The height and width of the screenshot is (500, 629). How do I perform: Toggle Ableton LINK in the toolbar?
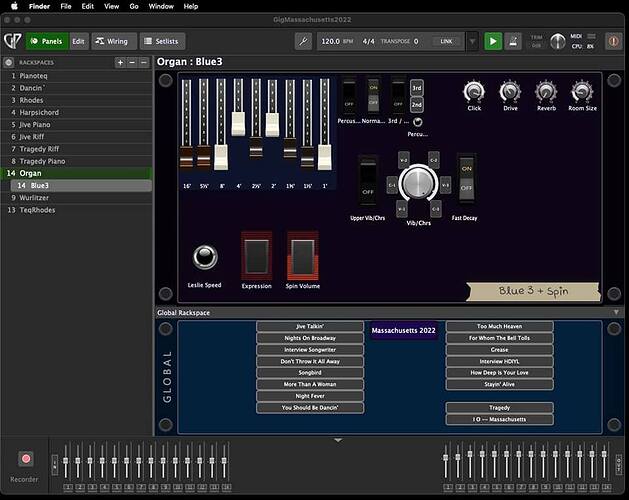point(446,41)
